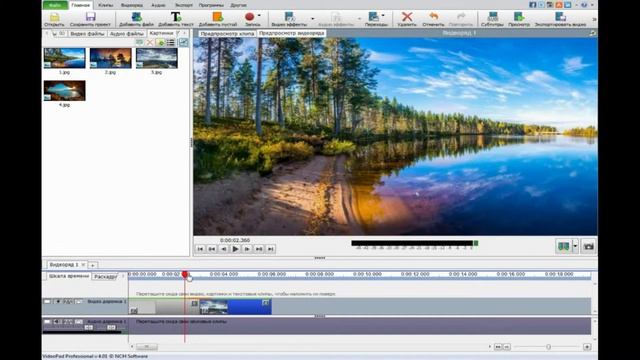
Task: Click the timeline zoom slider handle
Action: click(548, 347)
